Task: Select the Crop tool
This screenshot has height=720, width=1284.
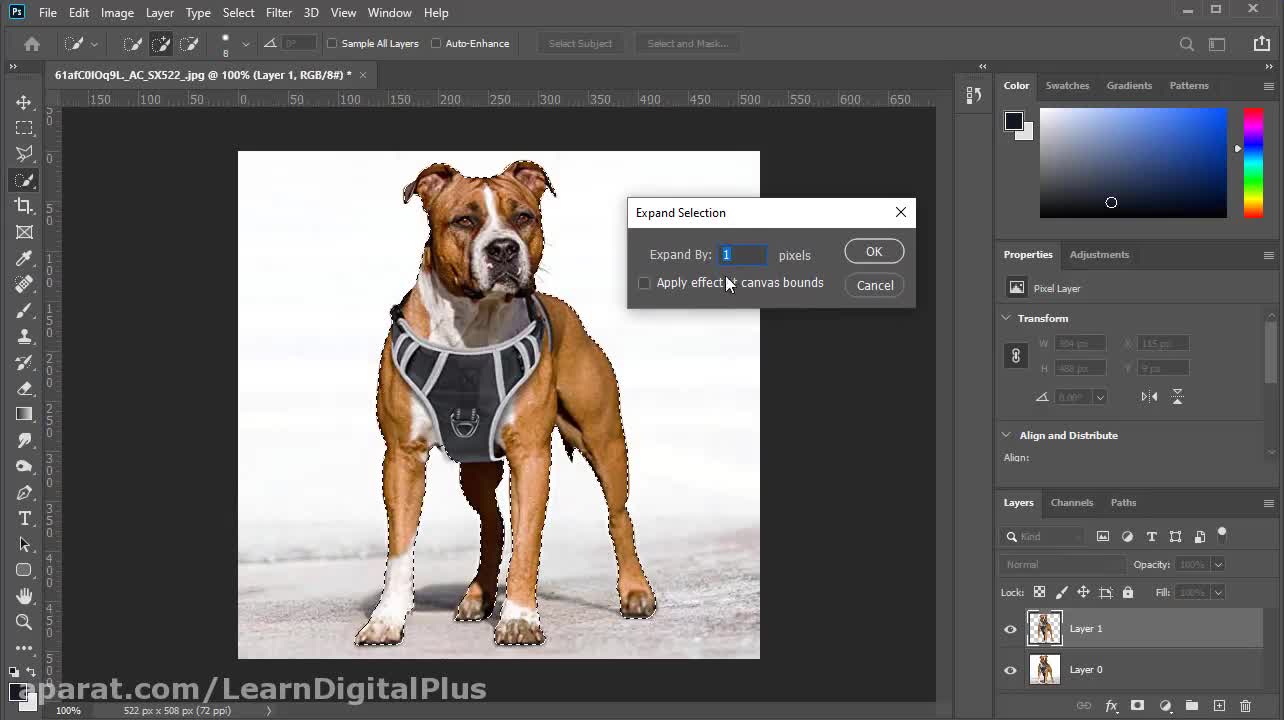Action: point(24,206)
